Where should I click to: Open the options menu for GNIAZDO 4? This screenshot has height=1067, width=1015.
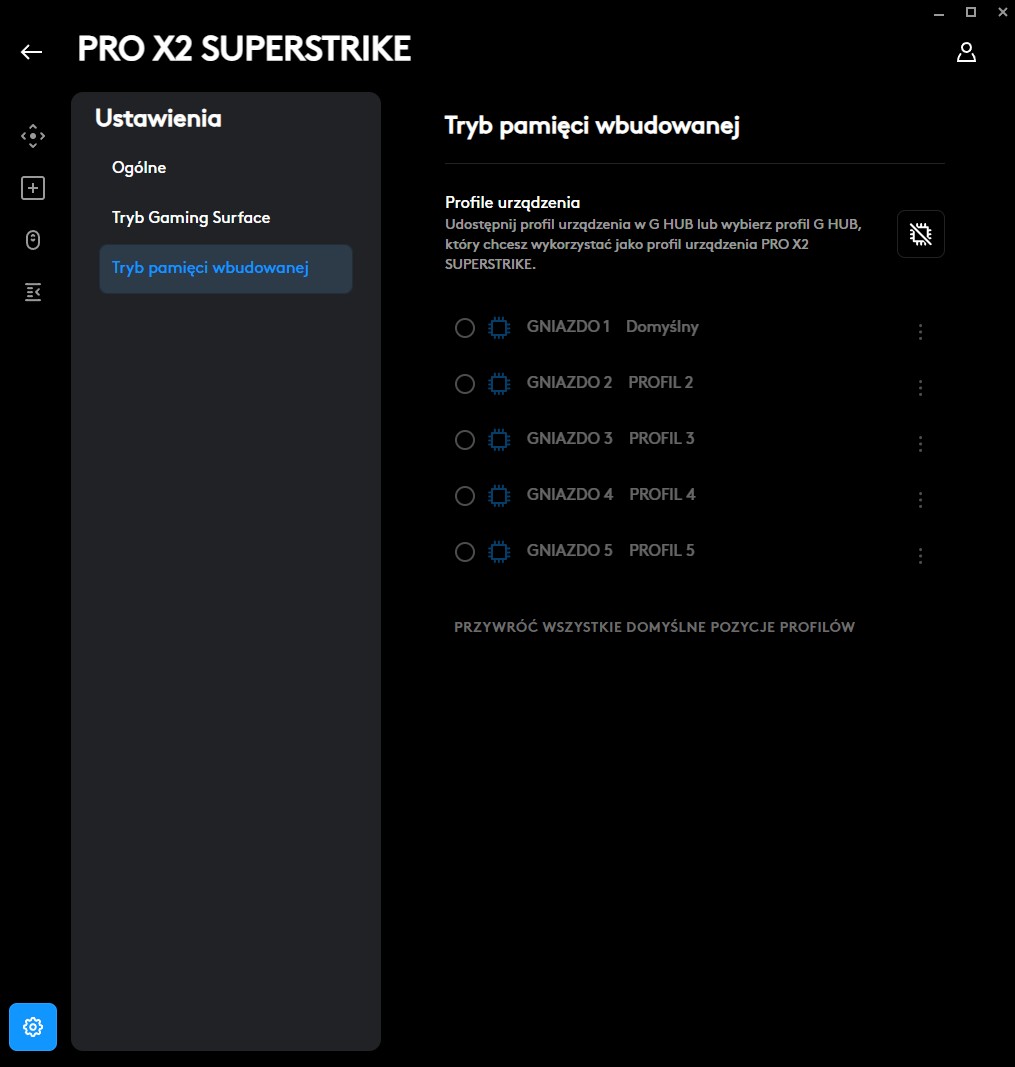coord(921,500)
